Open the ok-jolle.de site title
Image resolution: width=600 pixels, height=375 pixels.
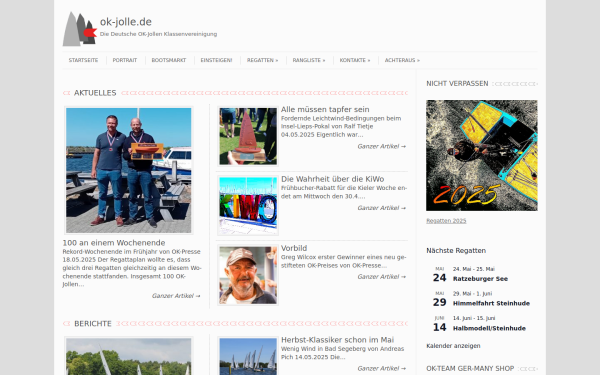(126, 22)
